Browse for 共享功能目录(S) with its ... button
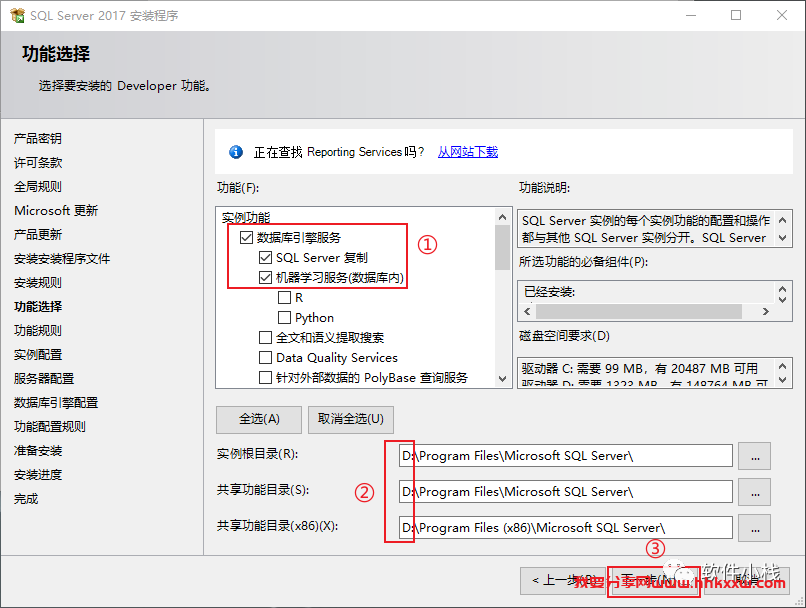 tap(754, 492)
